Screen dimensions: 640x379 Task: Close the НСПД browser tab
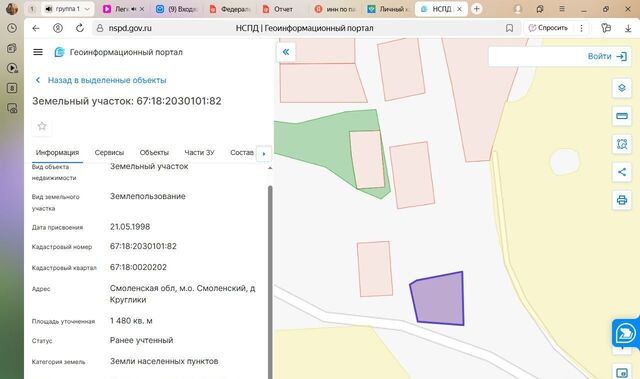[x=459, y=9]
